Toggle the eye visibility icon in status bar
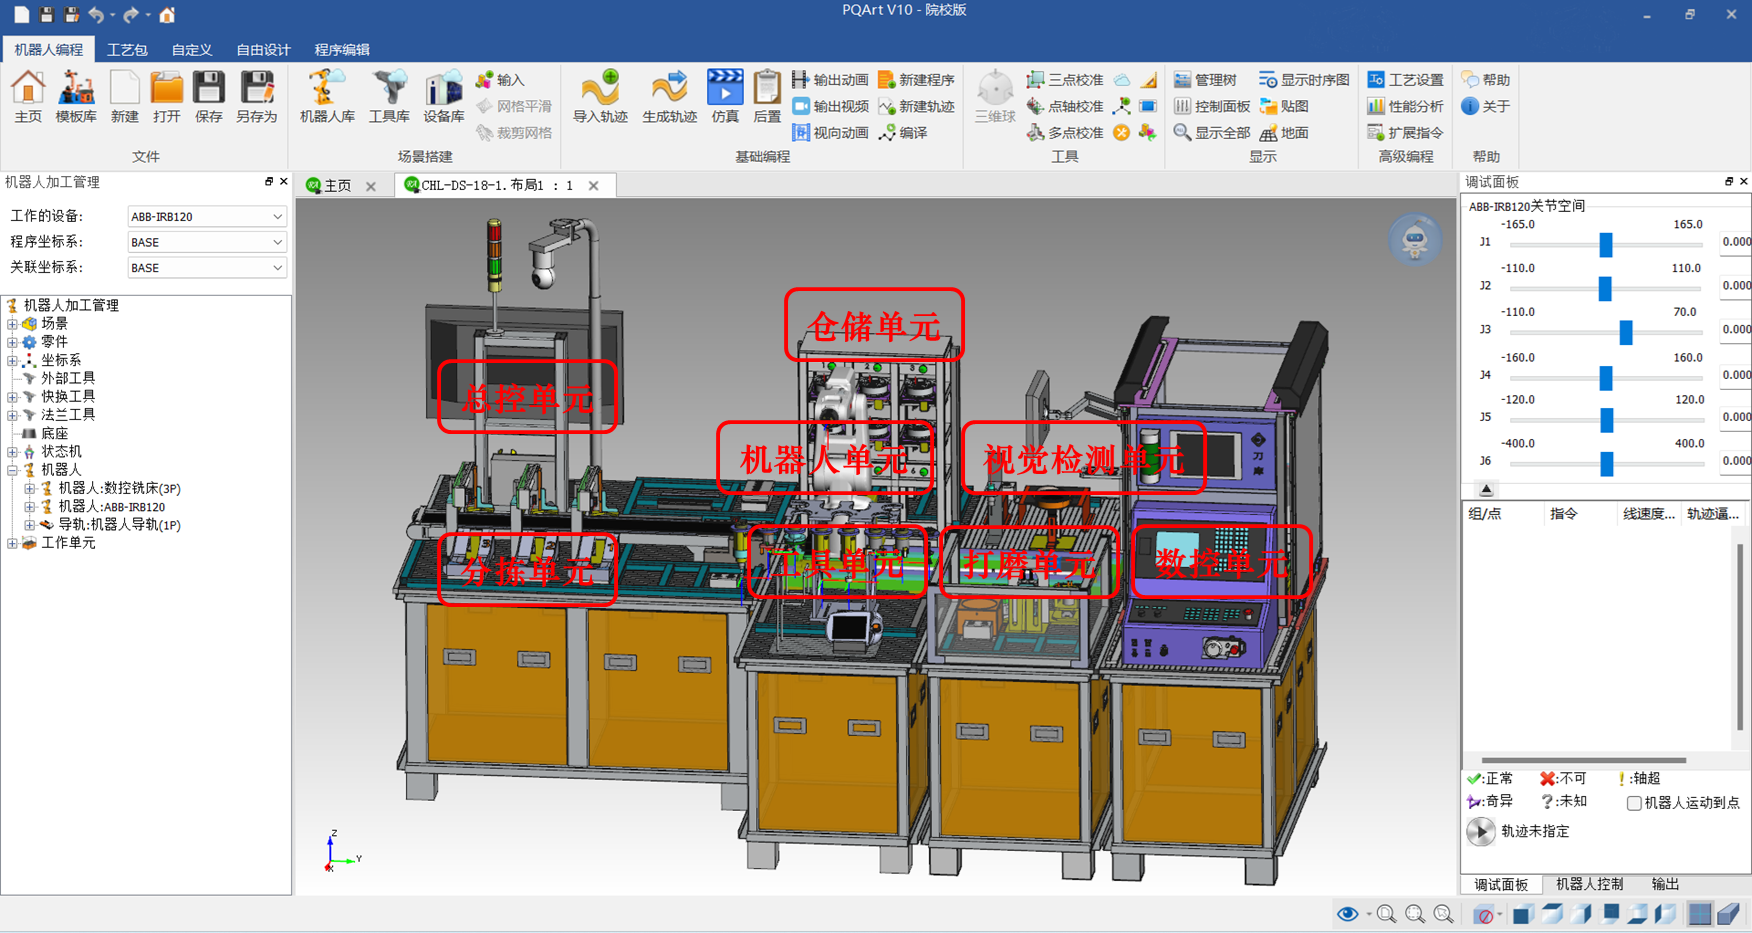Screen dimensions: 1752x933 click(1348, 914)
